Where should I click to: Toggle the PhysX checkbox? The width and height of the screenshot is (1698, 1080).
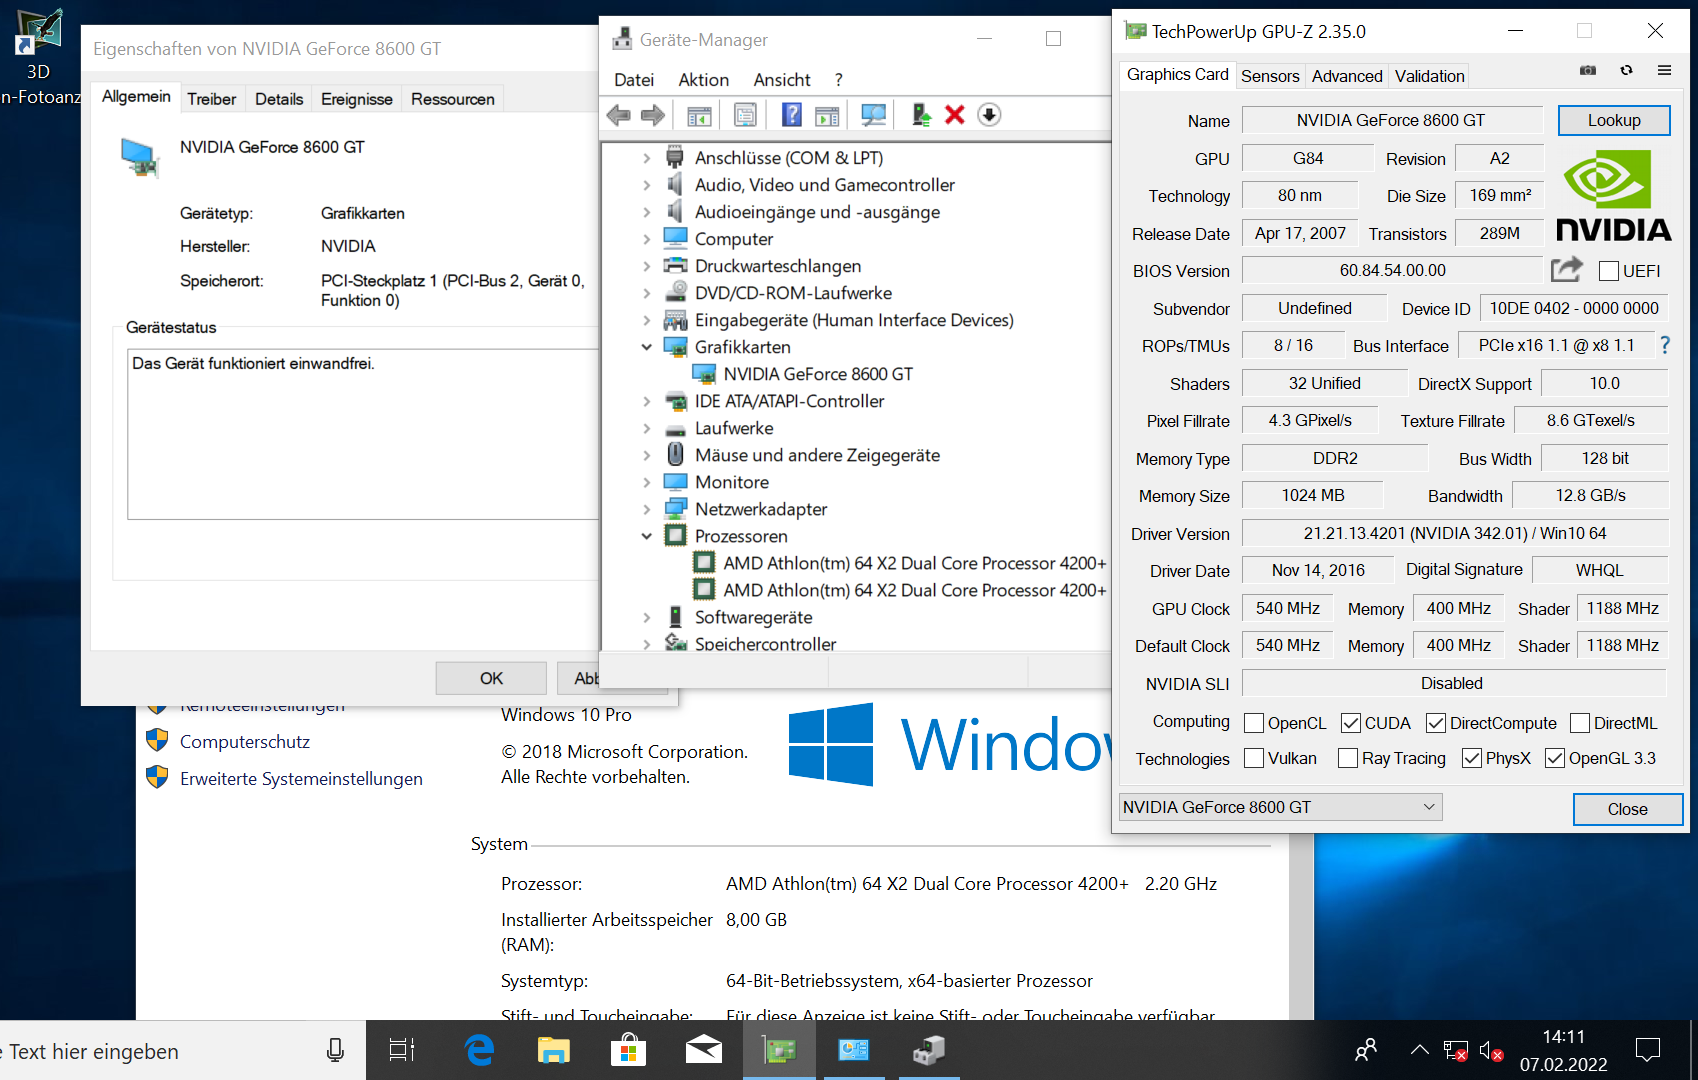coord(1472,758)
